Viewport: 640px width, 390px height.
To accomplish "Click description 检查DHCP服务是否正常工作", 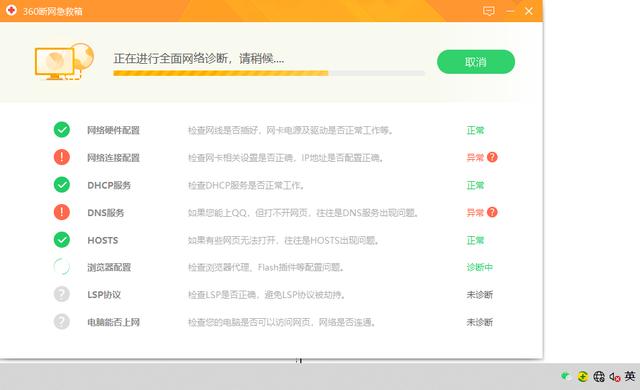I will (x=246, y=185).
